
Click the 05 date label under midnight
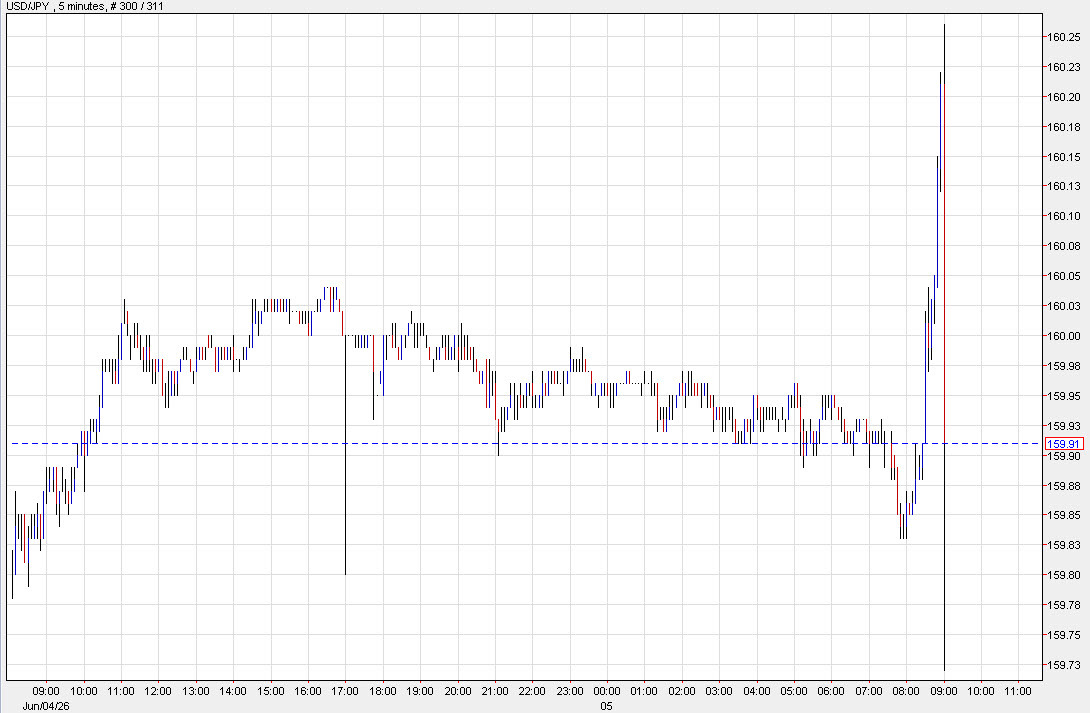606,706
